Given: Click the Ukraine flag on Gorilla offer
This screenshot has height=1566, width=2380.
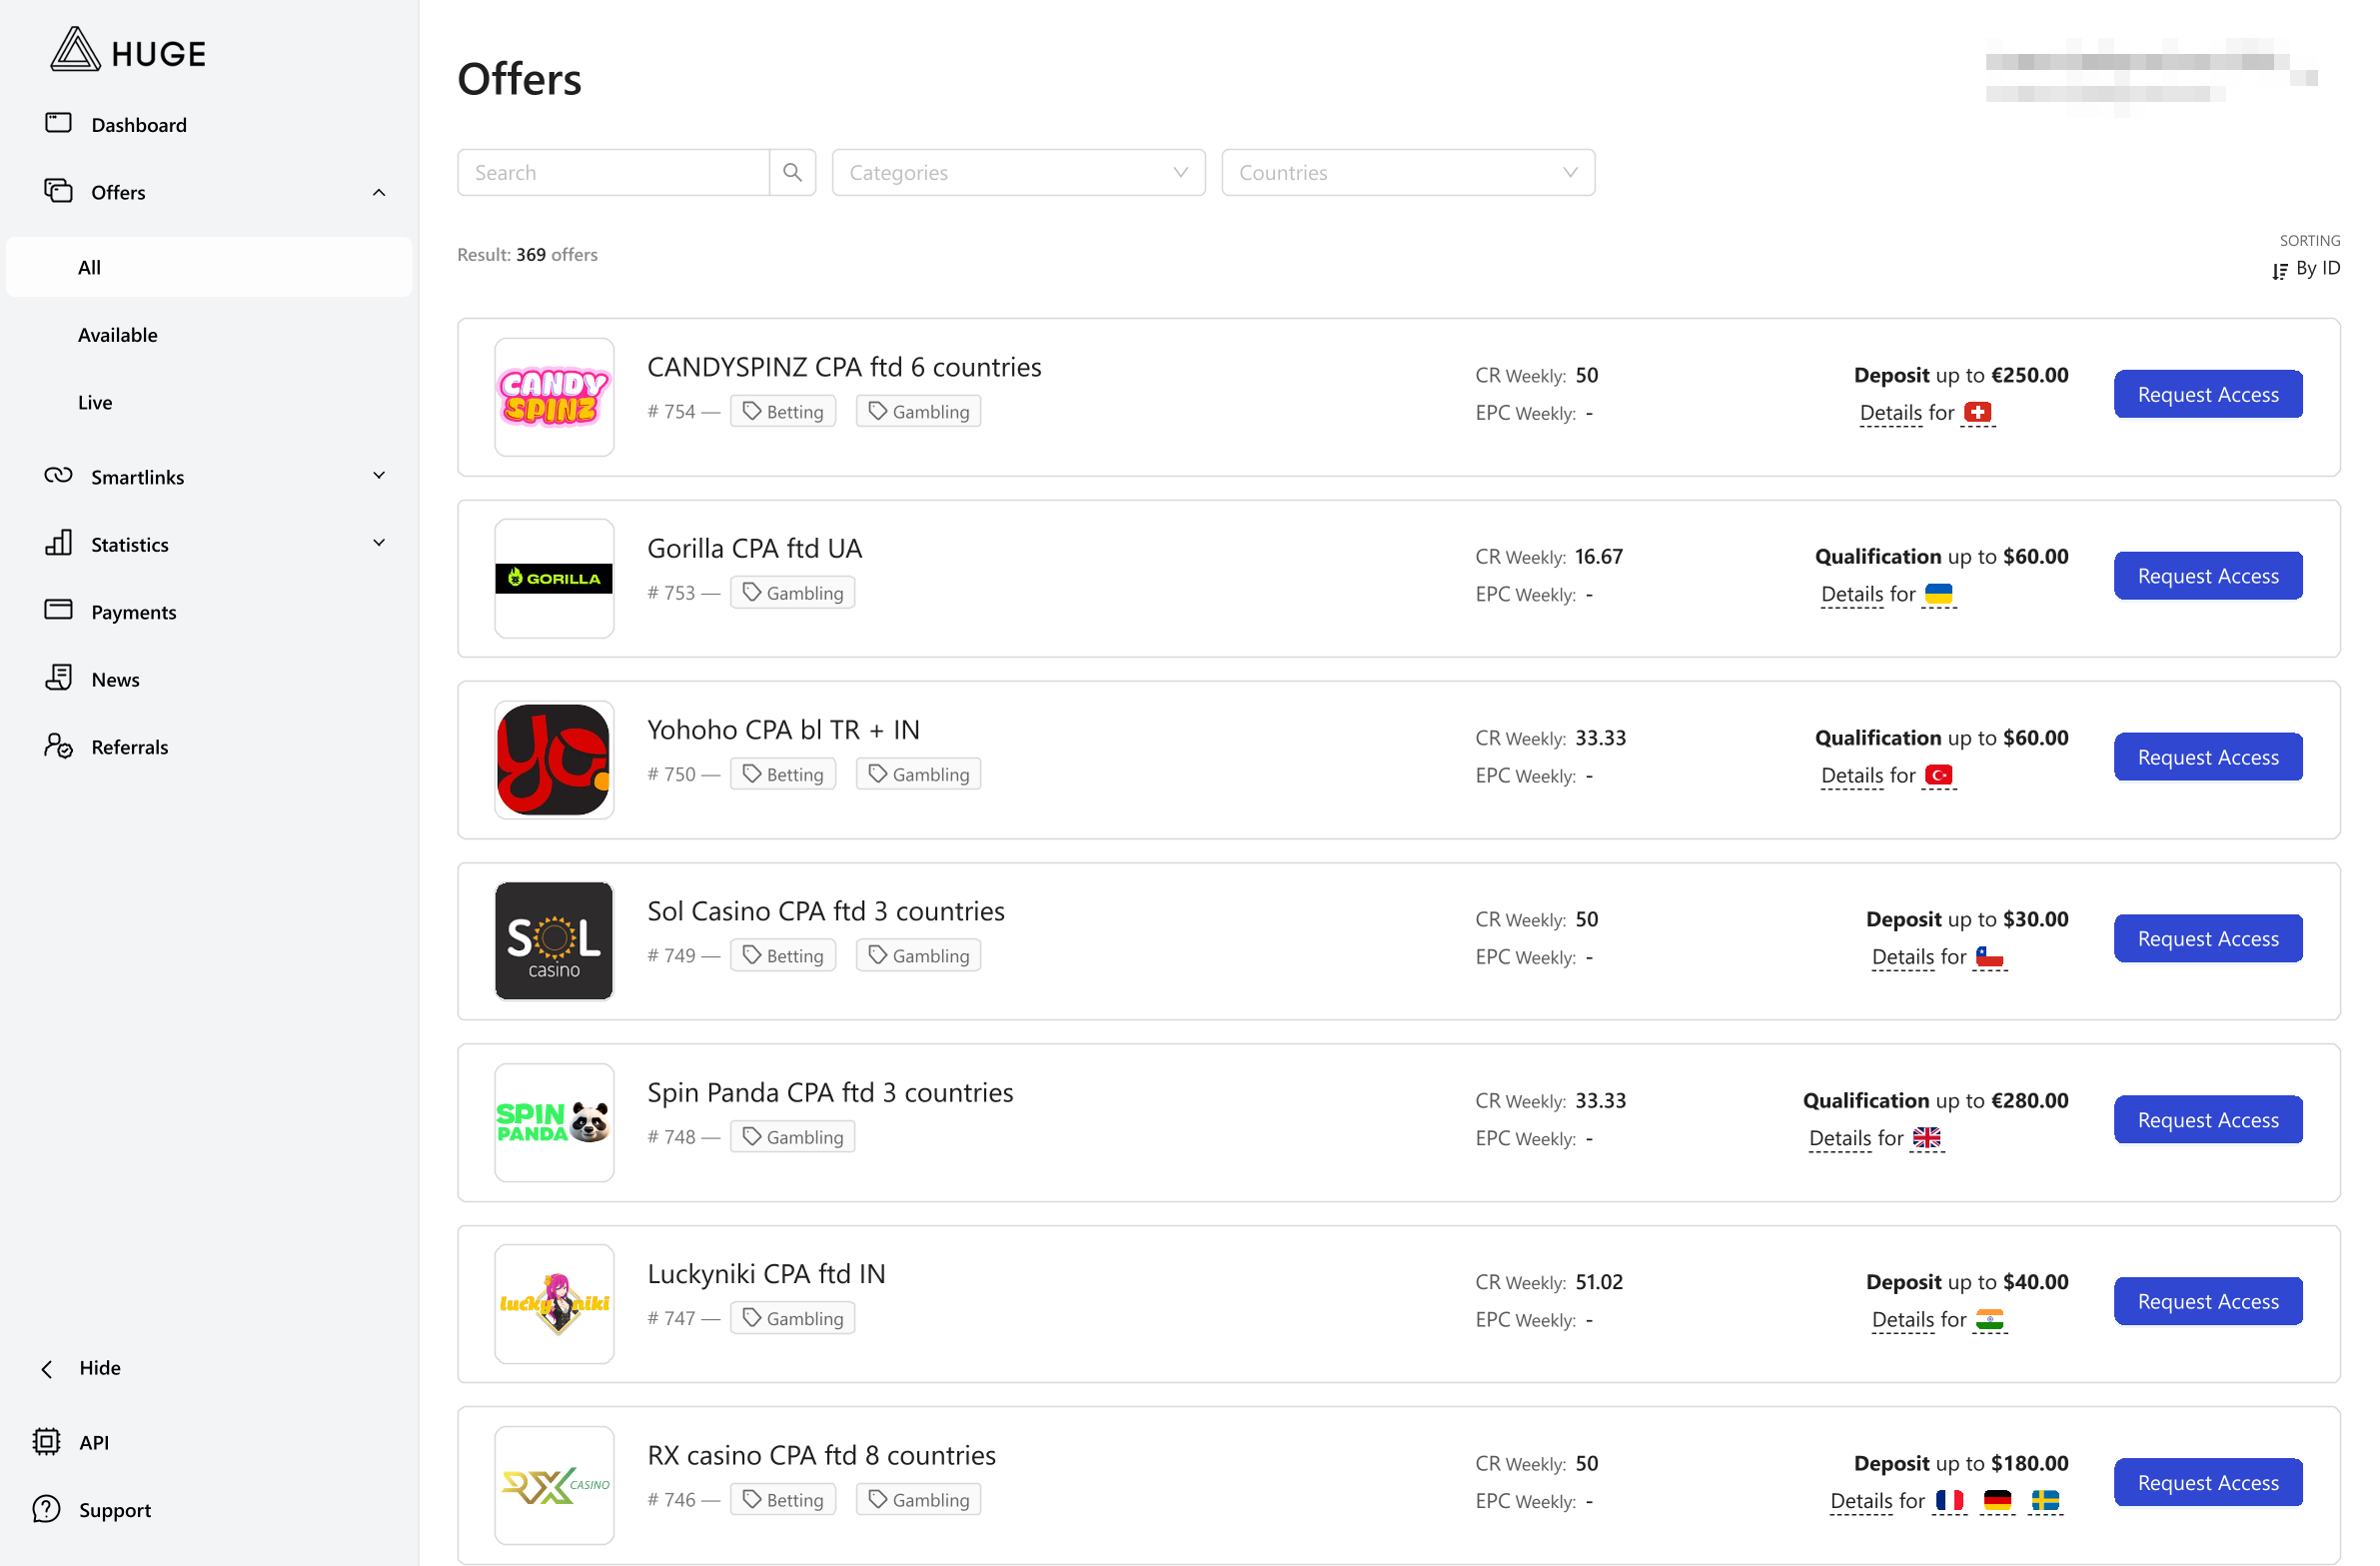Looking at the screenshot, I should tap(1938, 594).
